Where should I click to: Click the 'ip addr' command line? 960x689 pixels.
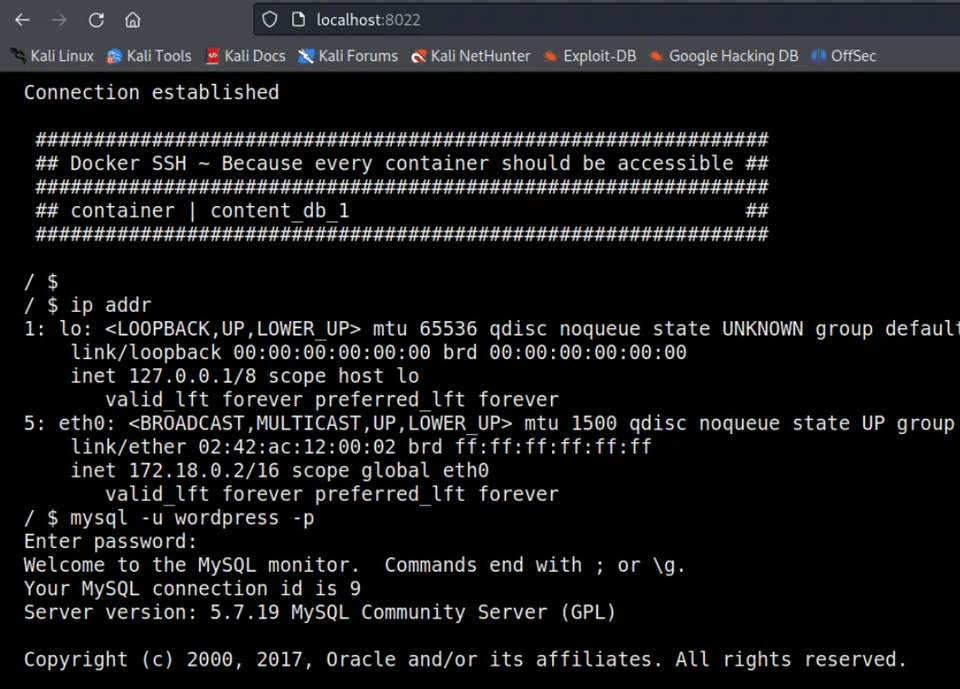88,305
